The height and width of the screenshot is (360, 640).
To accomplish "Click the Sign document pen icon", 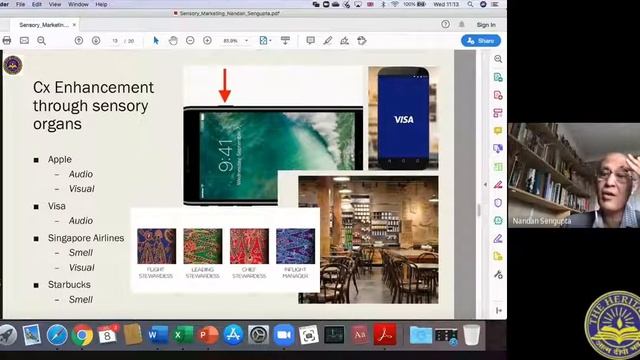I will tap(344, 40).
